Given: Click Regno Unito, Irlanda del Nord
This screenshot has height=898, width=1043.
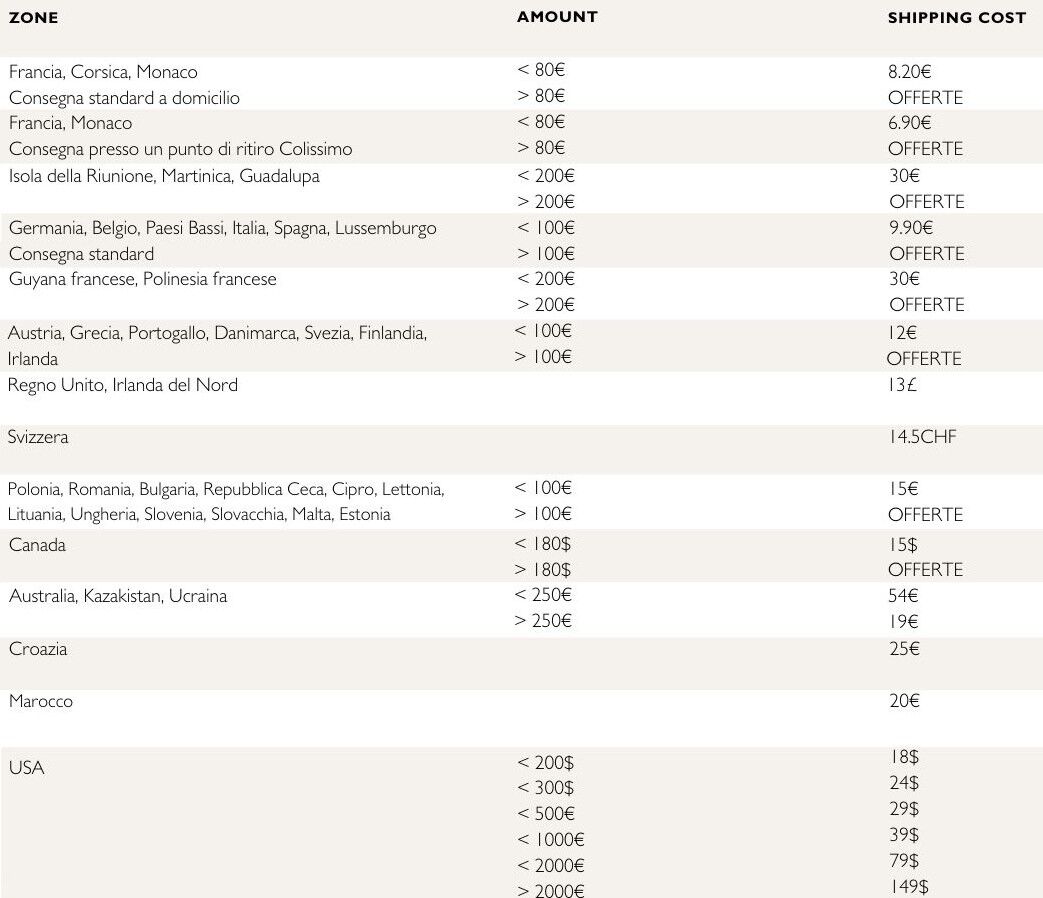Looking at the screenshot, I should (123, 385).
